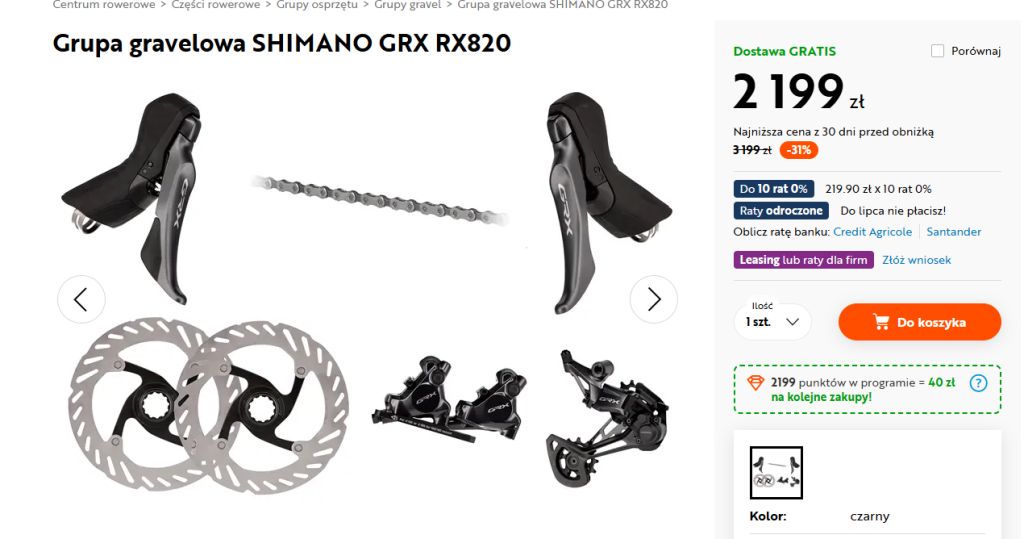Viewport: 1024px width, 539px height.
Task: Show the previous product image
Action: 81,299
